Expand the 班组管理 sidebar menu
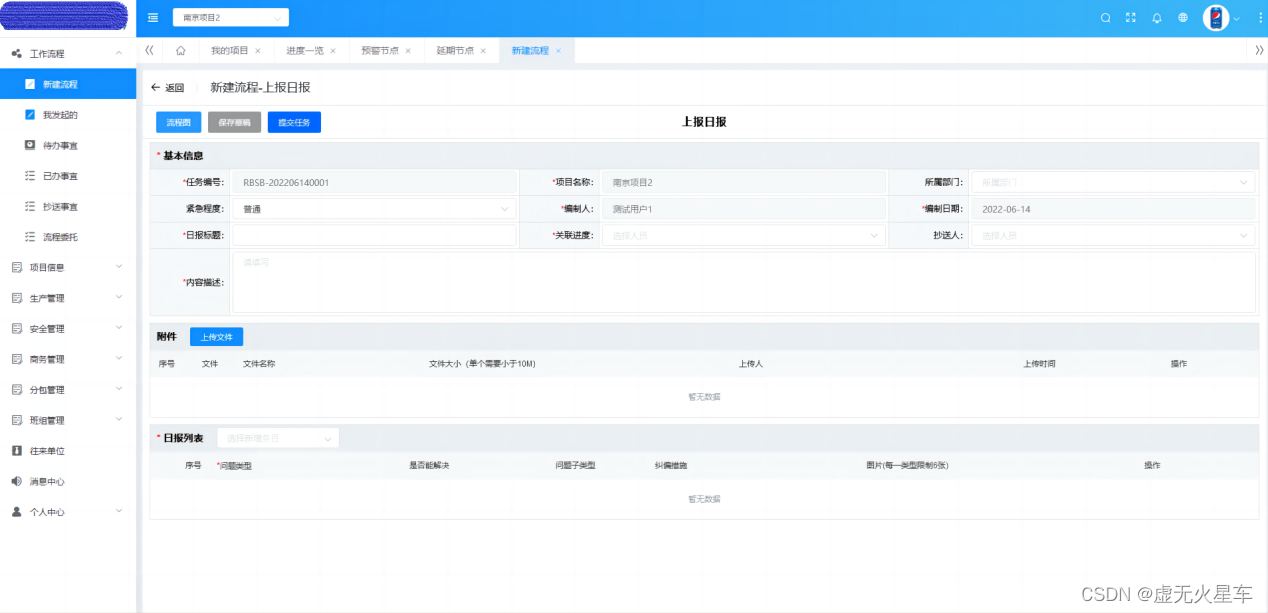The height and width of the screenshot is (613, 1268). pos(68,420)
